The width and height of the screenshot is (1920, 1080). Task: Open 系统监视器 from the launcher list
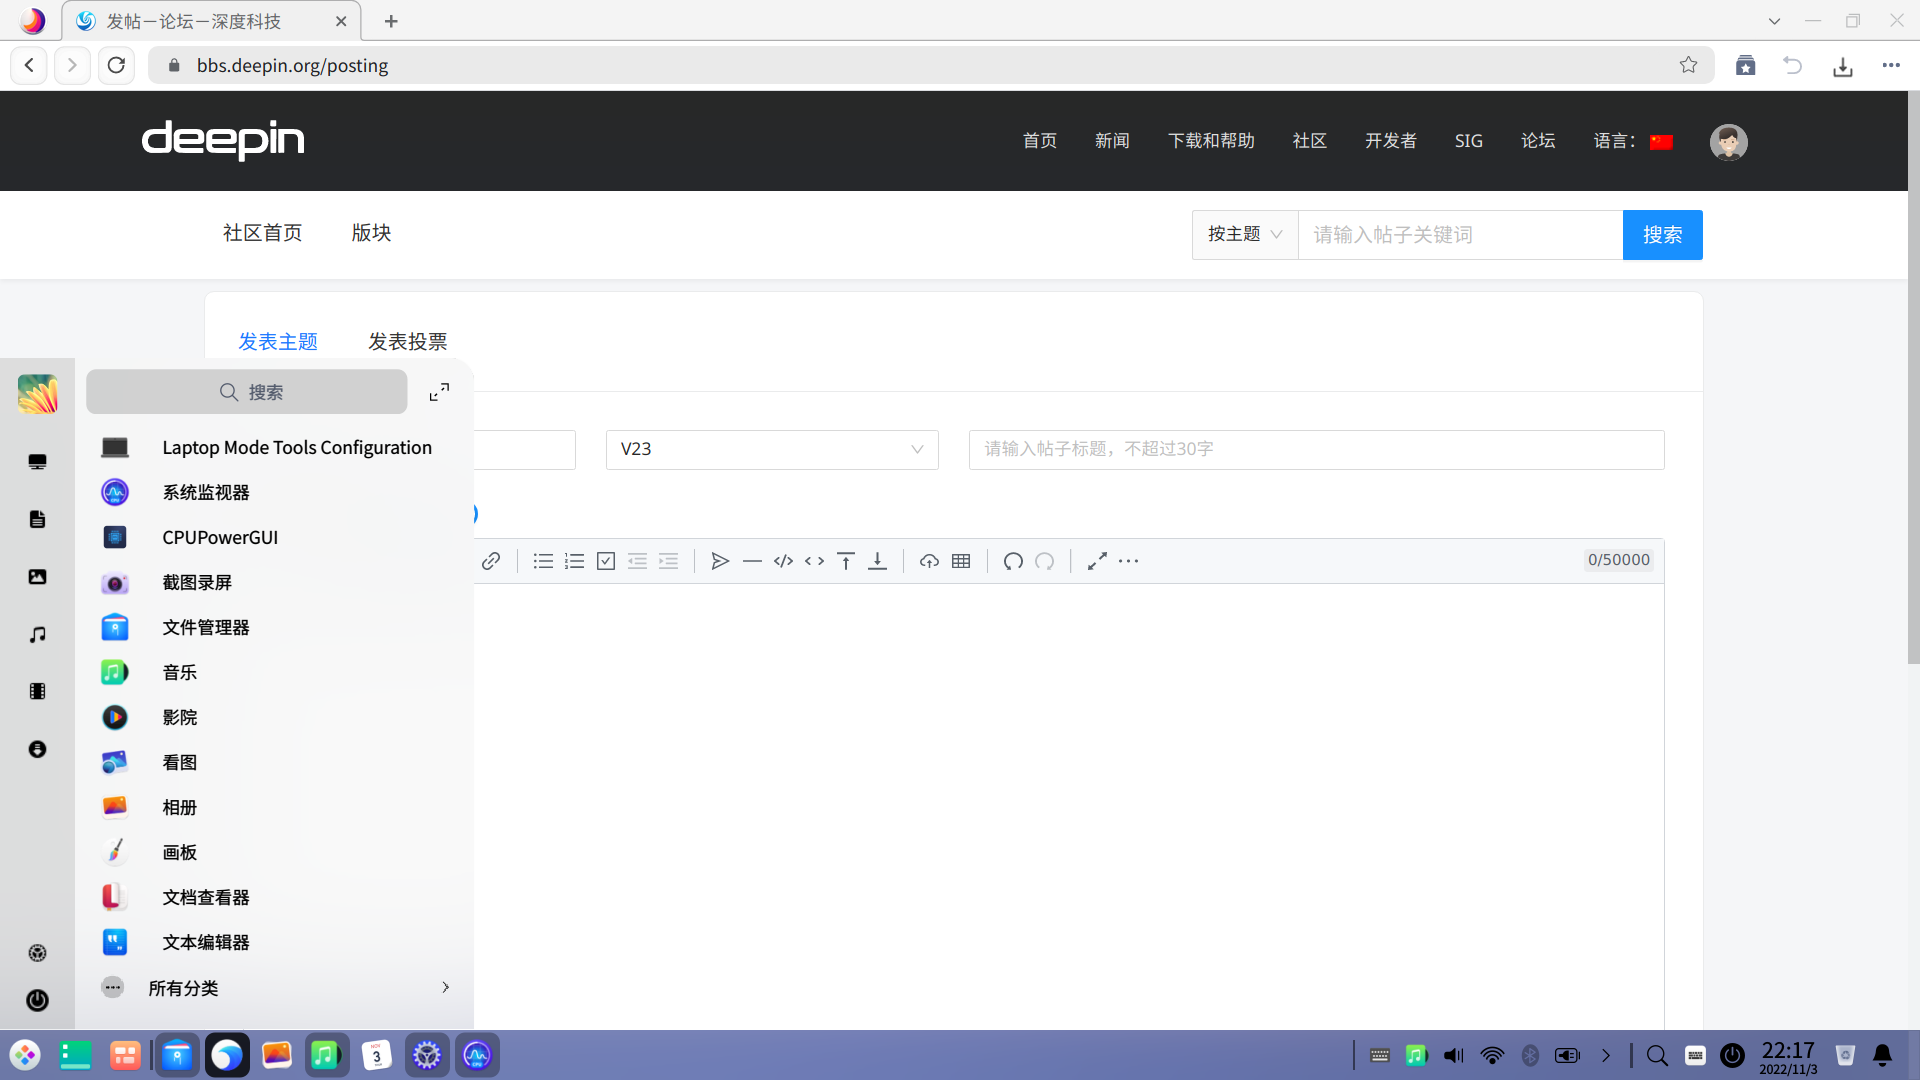click(x=206, y=492)
